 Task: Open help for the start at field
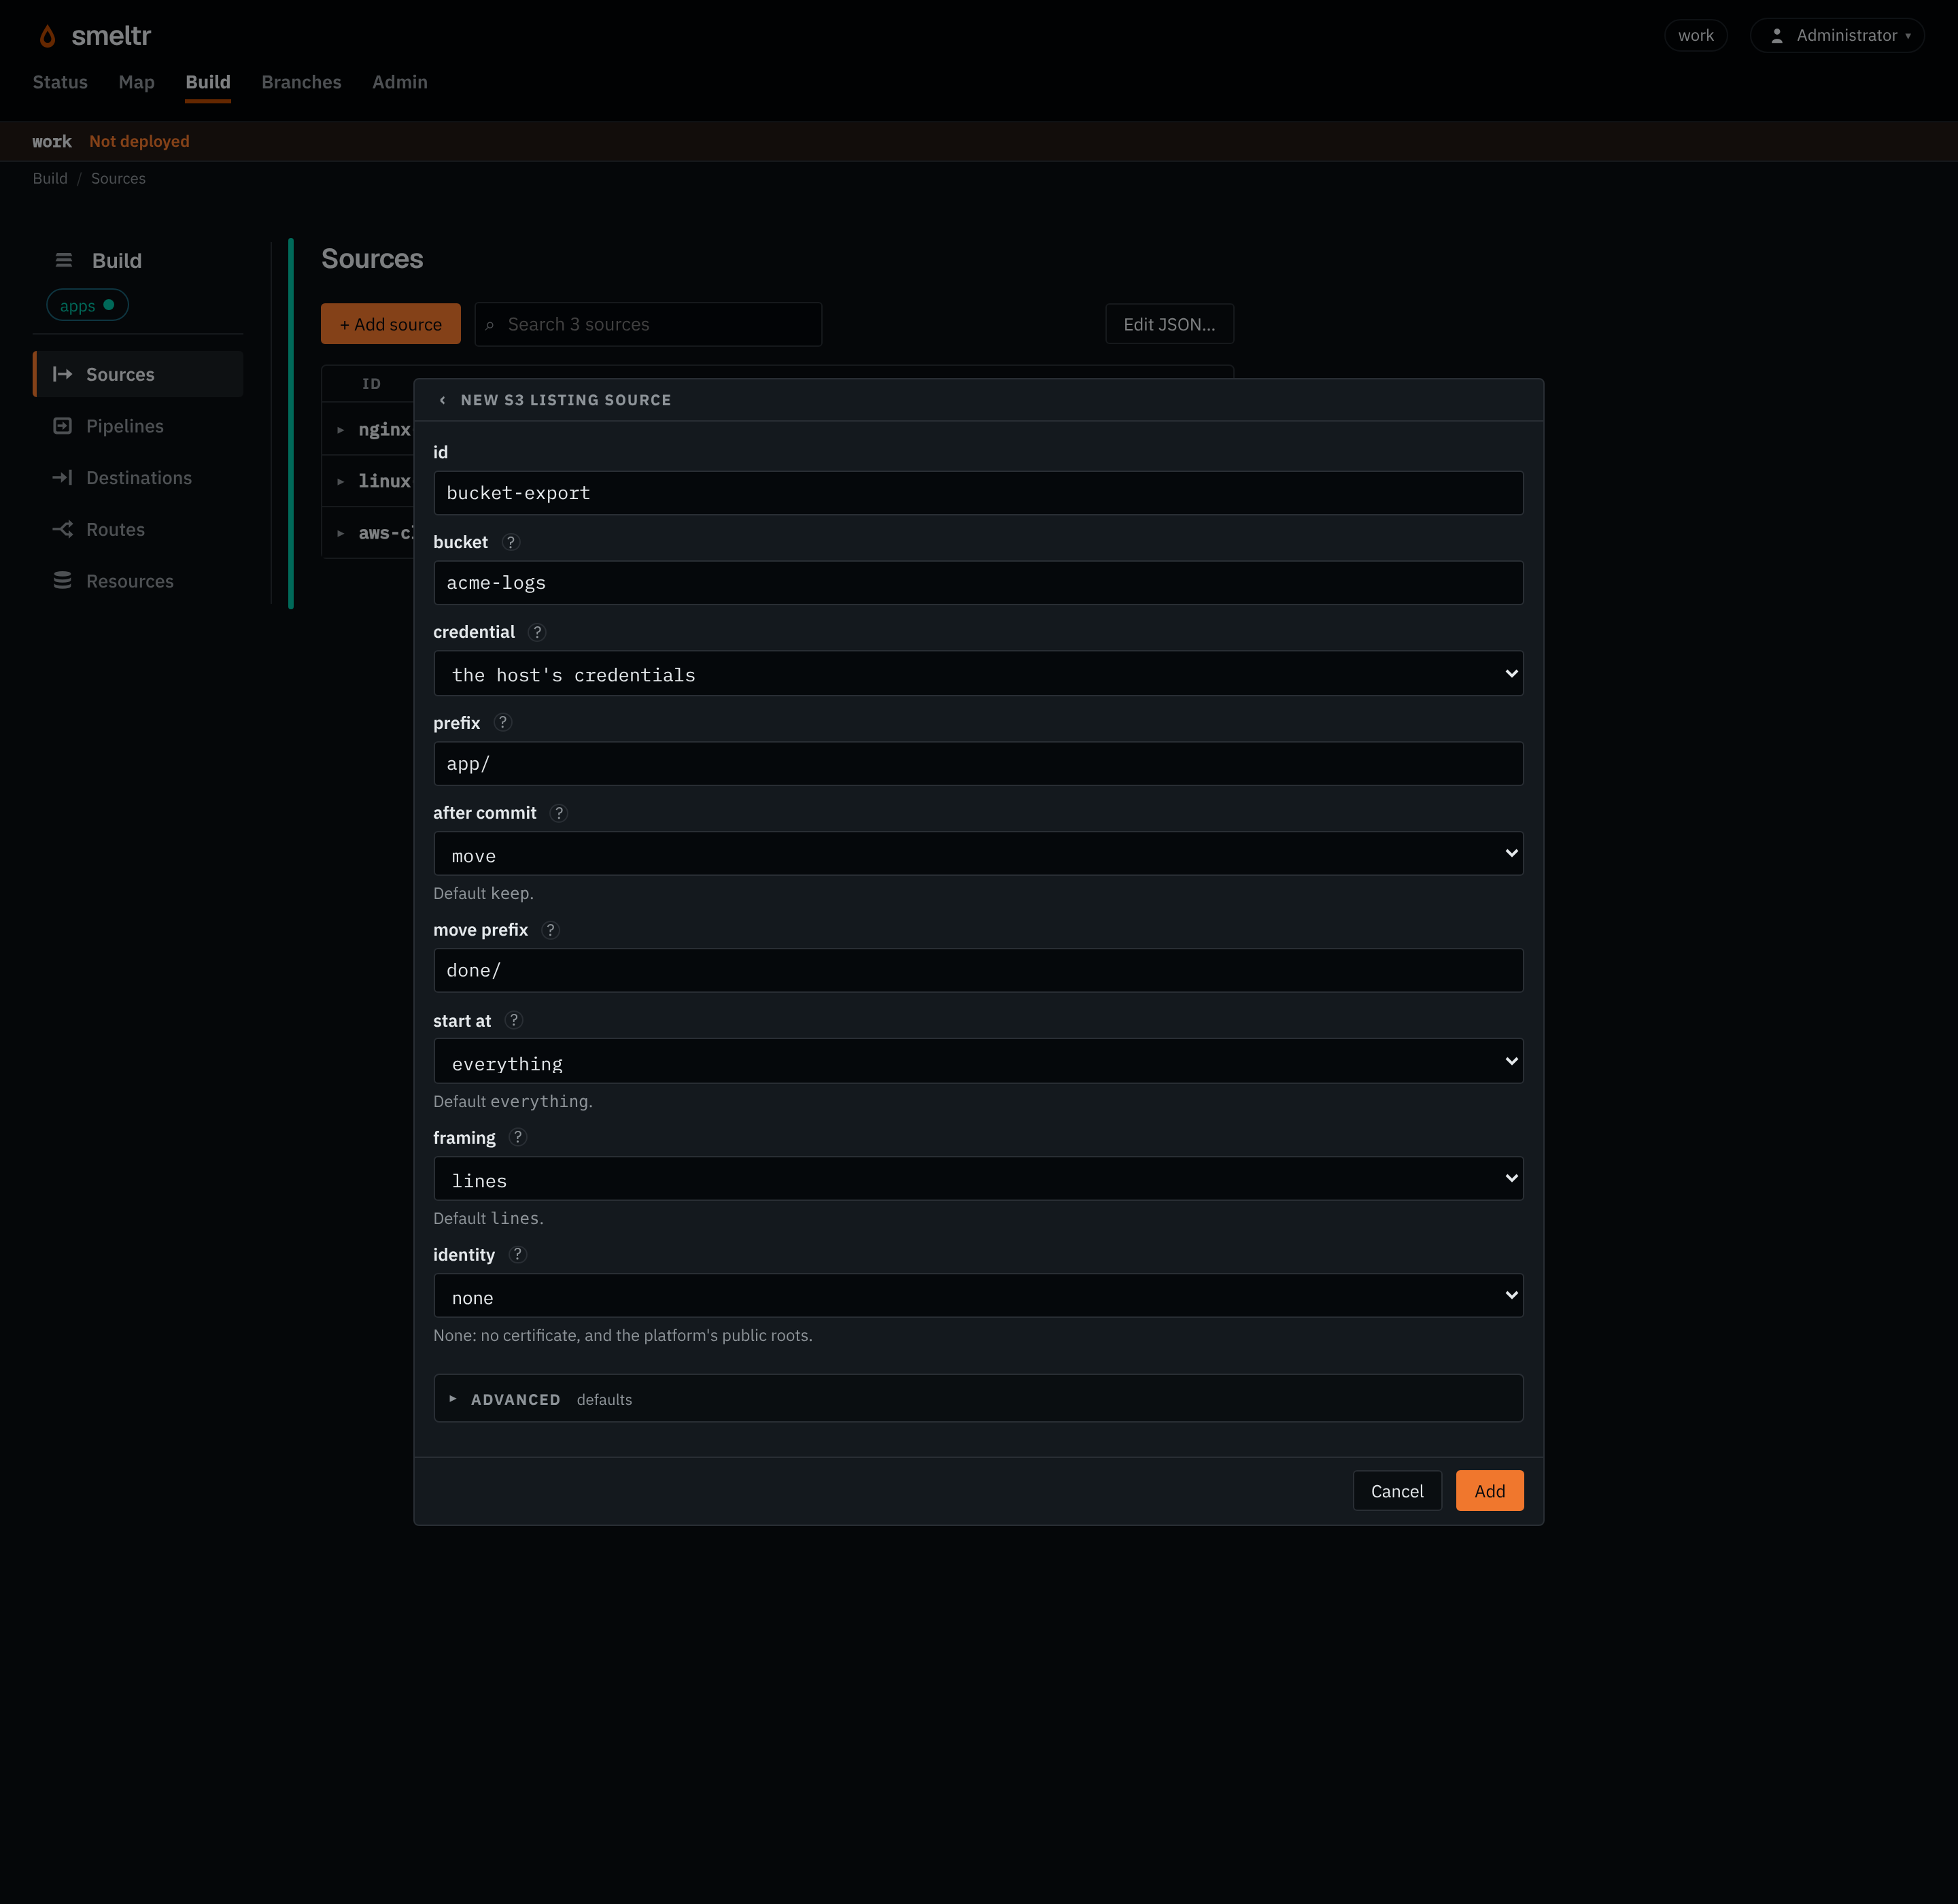pos(514,1020)
